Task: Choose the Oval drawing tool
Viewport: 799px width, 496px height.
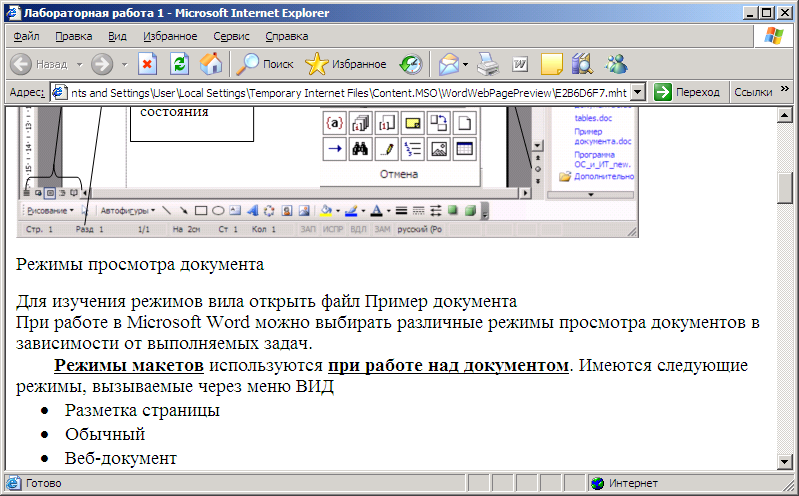Action: pos(218,211)
